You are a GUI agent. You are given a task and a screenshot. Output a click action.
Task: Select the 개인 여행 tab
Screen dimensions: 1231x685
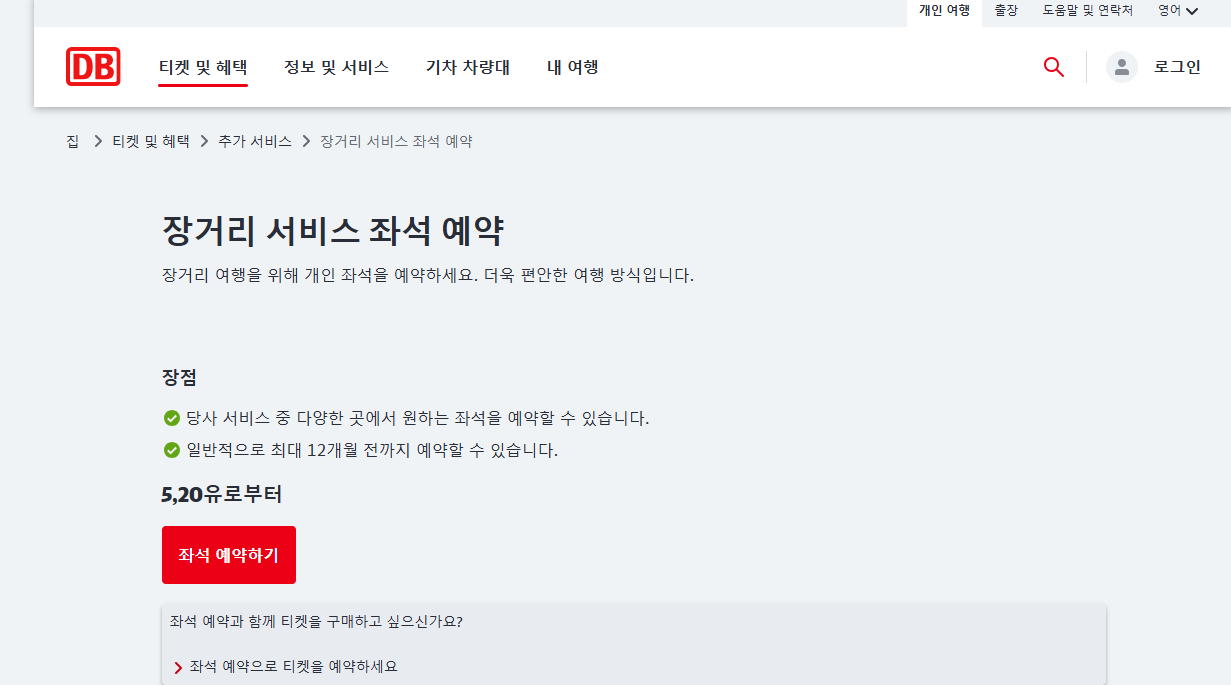[944, 11]
